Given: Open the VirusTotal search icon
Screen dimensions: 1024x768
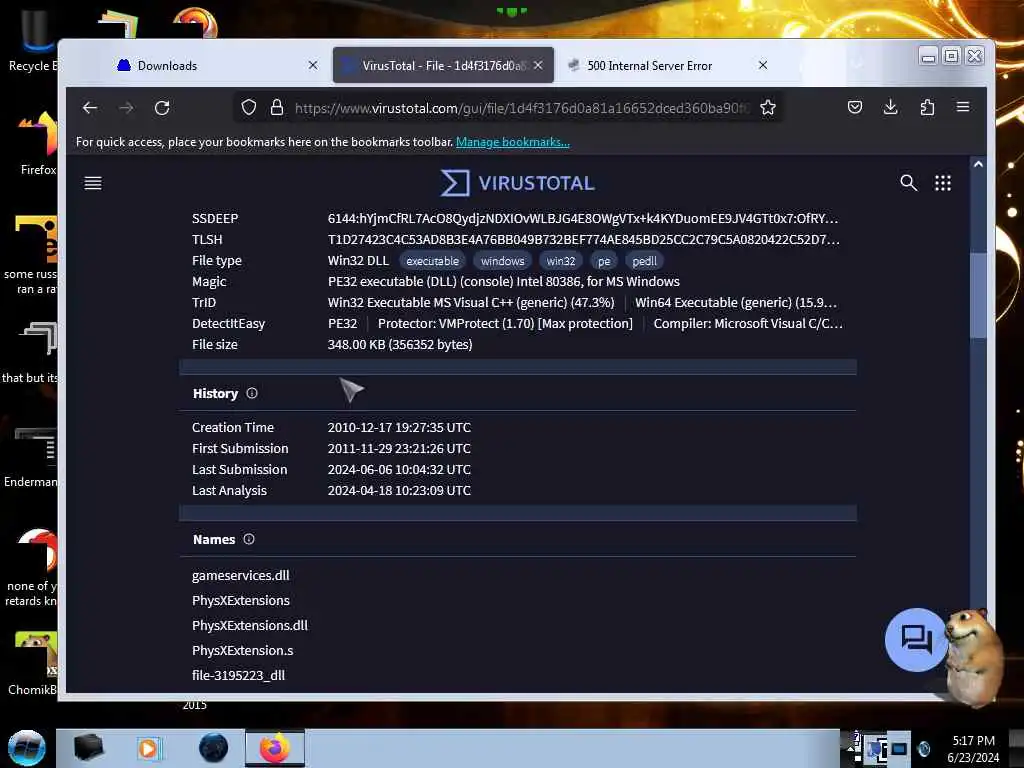Looking at the screenshot, I should pyautogui.click(x=908, y=183).
